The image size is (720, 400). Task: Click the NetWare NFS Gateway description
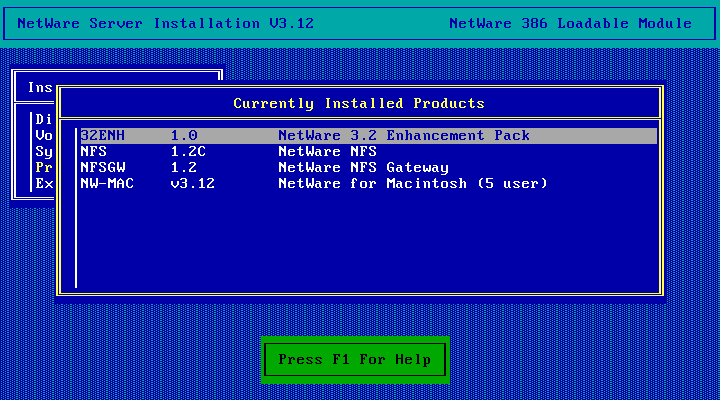(x=364, y=168)
